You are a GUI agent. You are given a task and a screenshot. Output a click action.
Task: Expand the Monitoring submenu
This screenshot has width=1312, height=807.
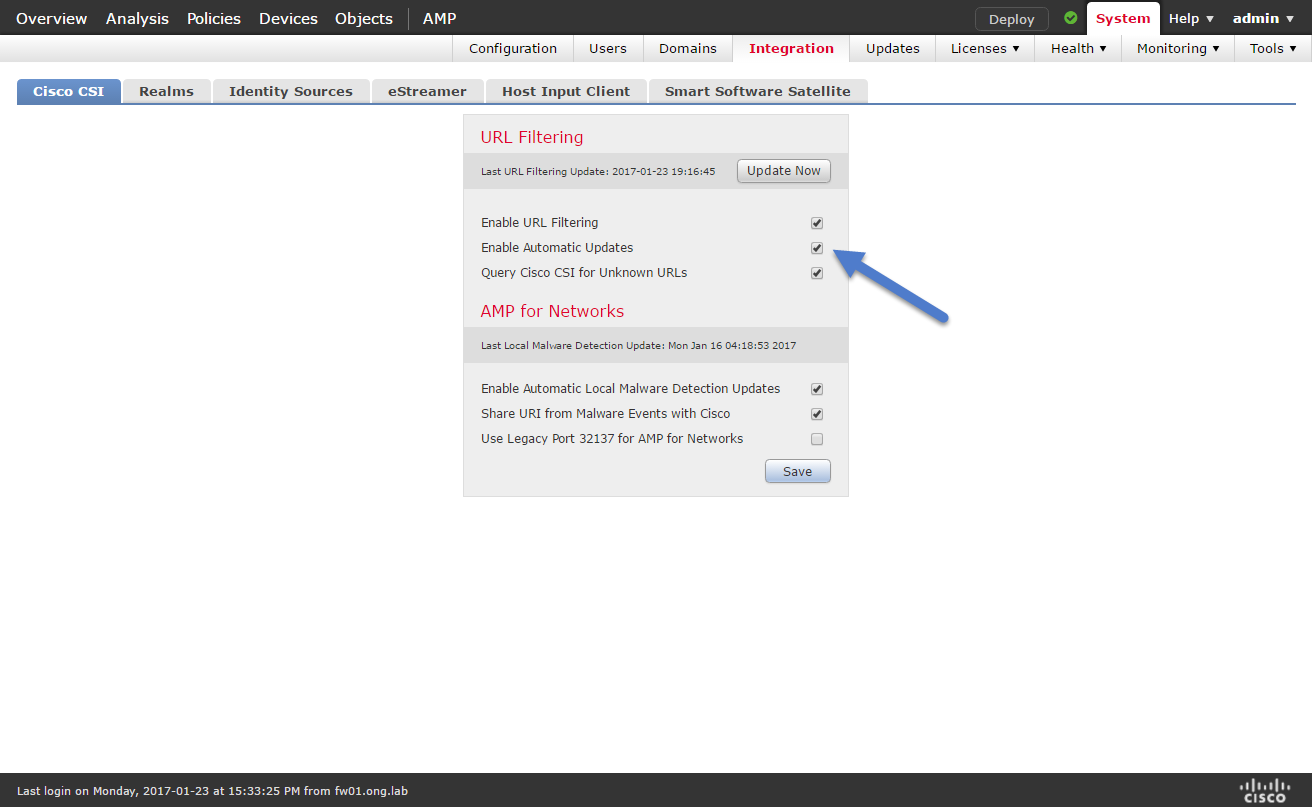pos(1178,48)
